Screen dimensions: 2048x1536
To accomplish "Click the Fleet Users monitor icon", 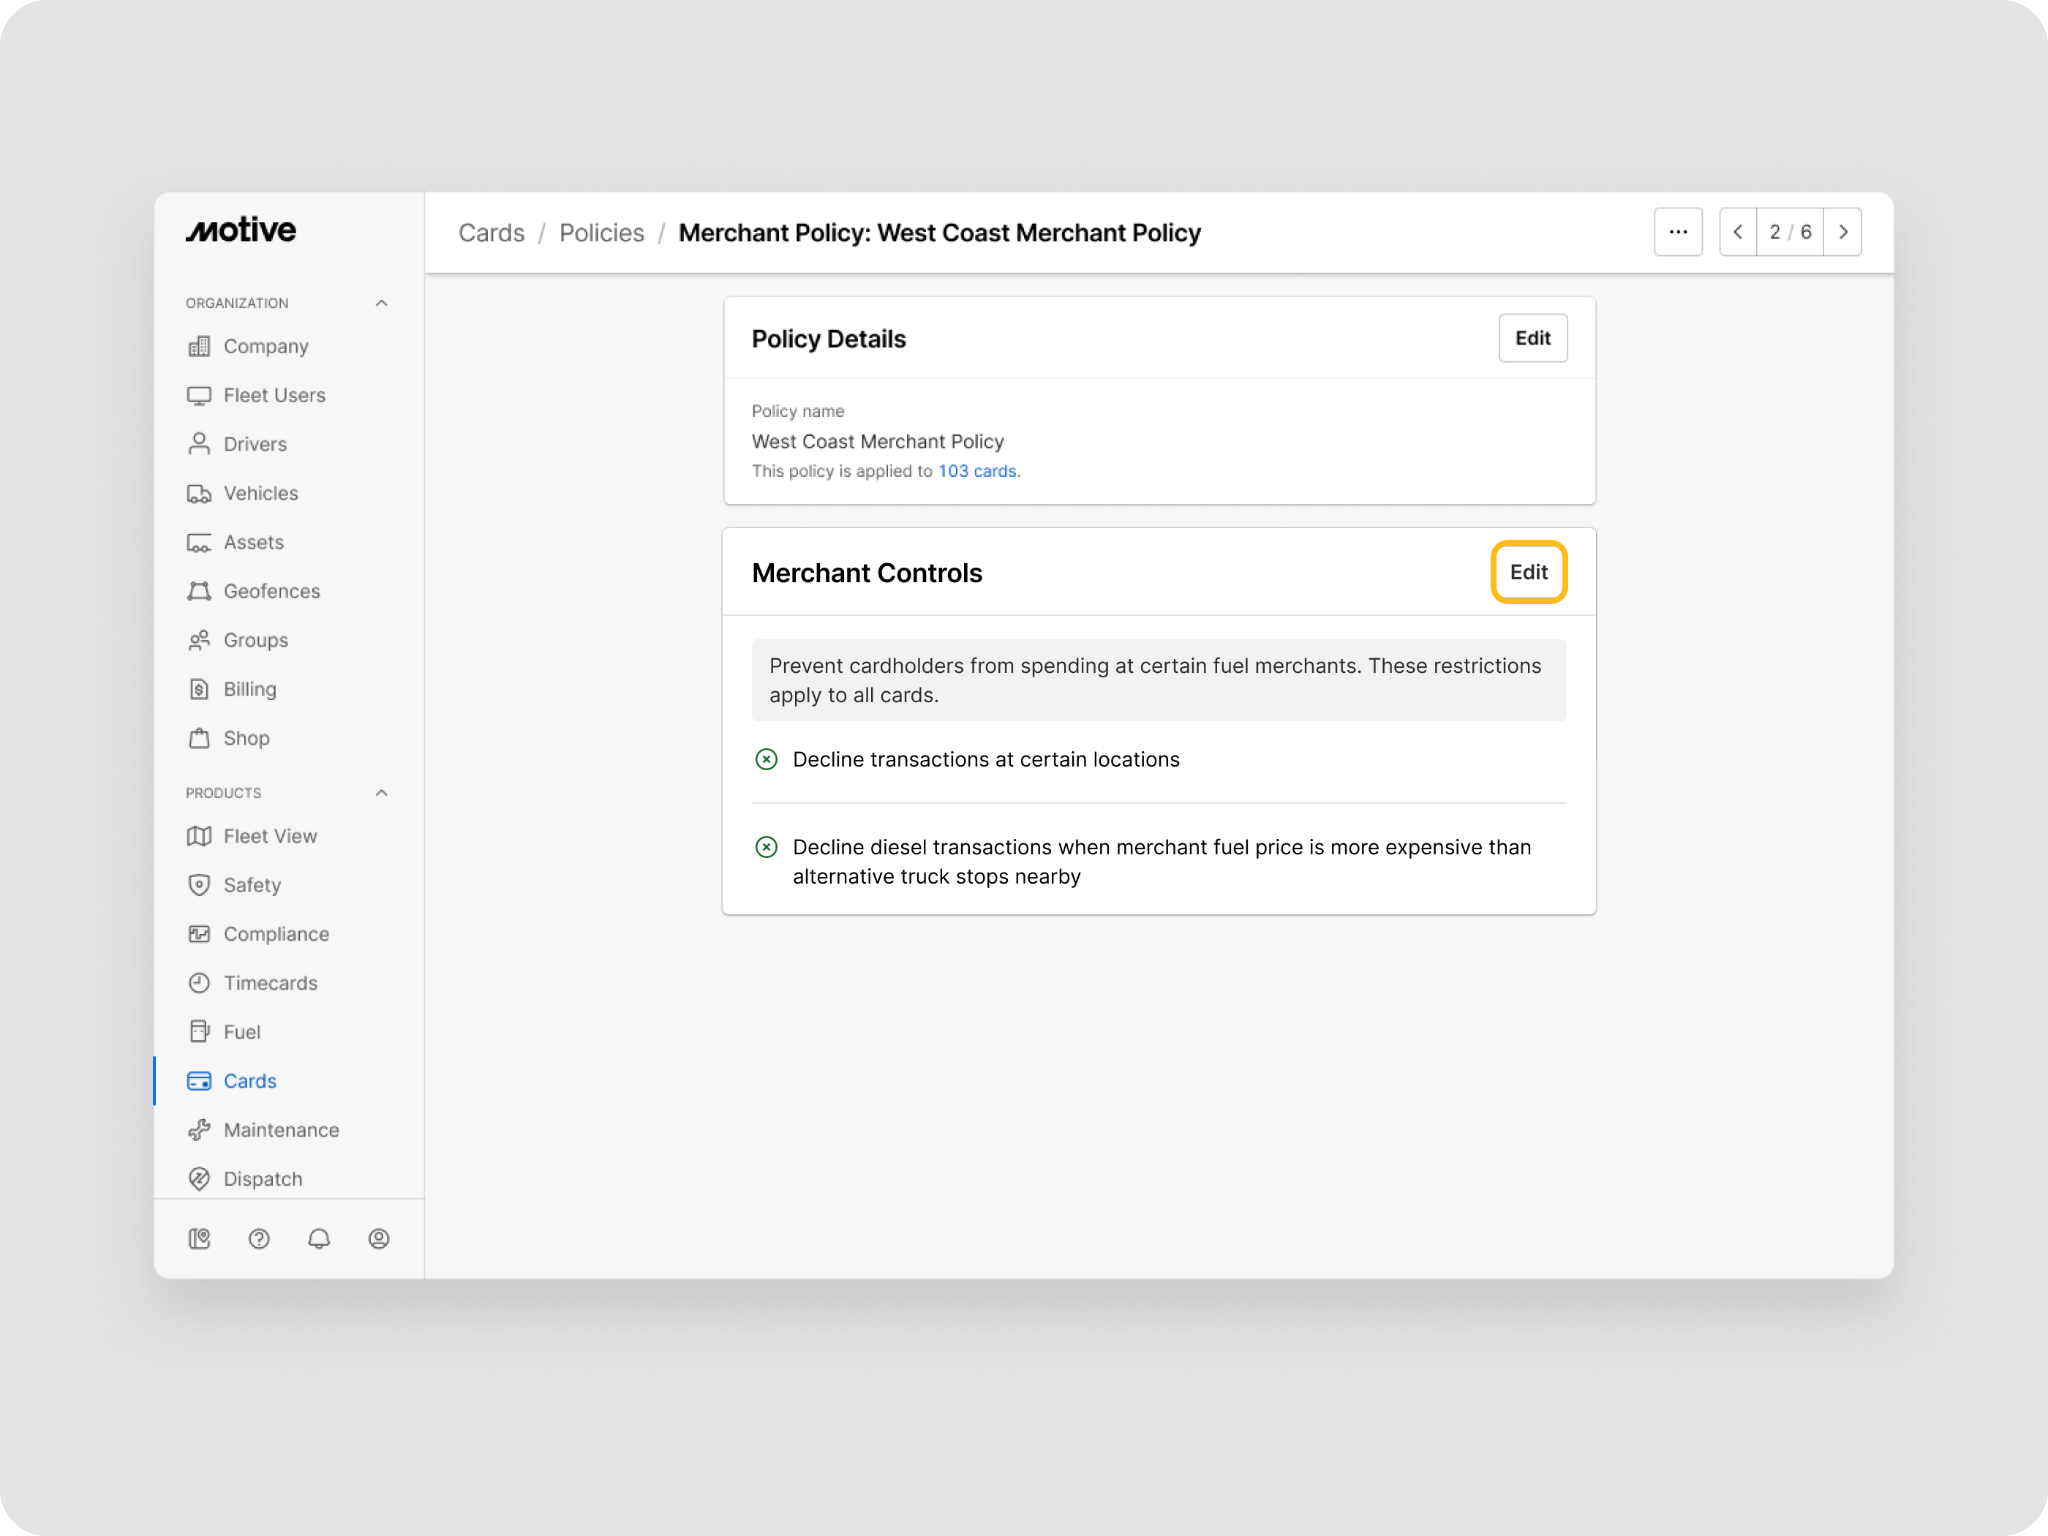I will [x=199, y=395].
